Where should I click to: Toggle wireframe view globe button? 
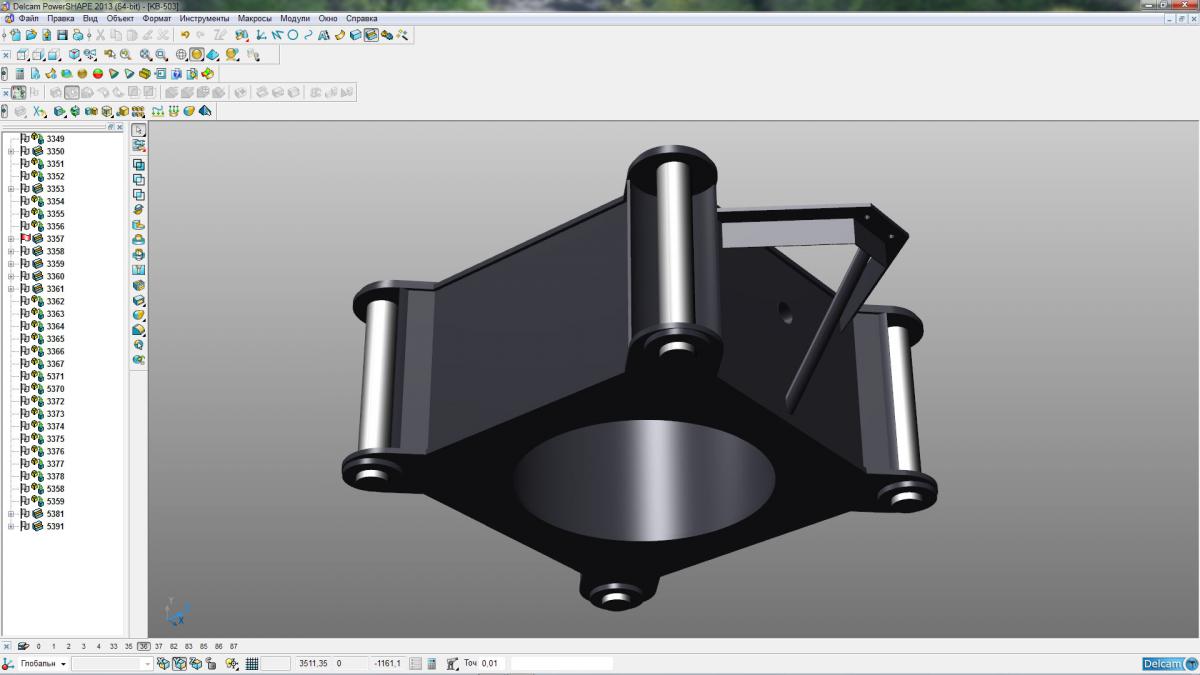coord(181,54)
